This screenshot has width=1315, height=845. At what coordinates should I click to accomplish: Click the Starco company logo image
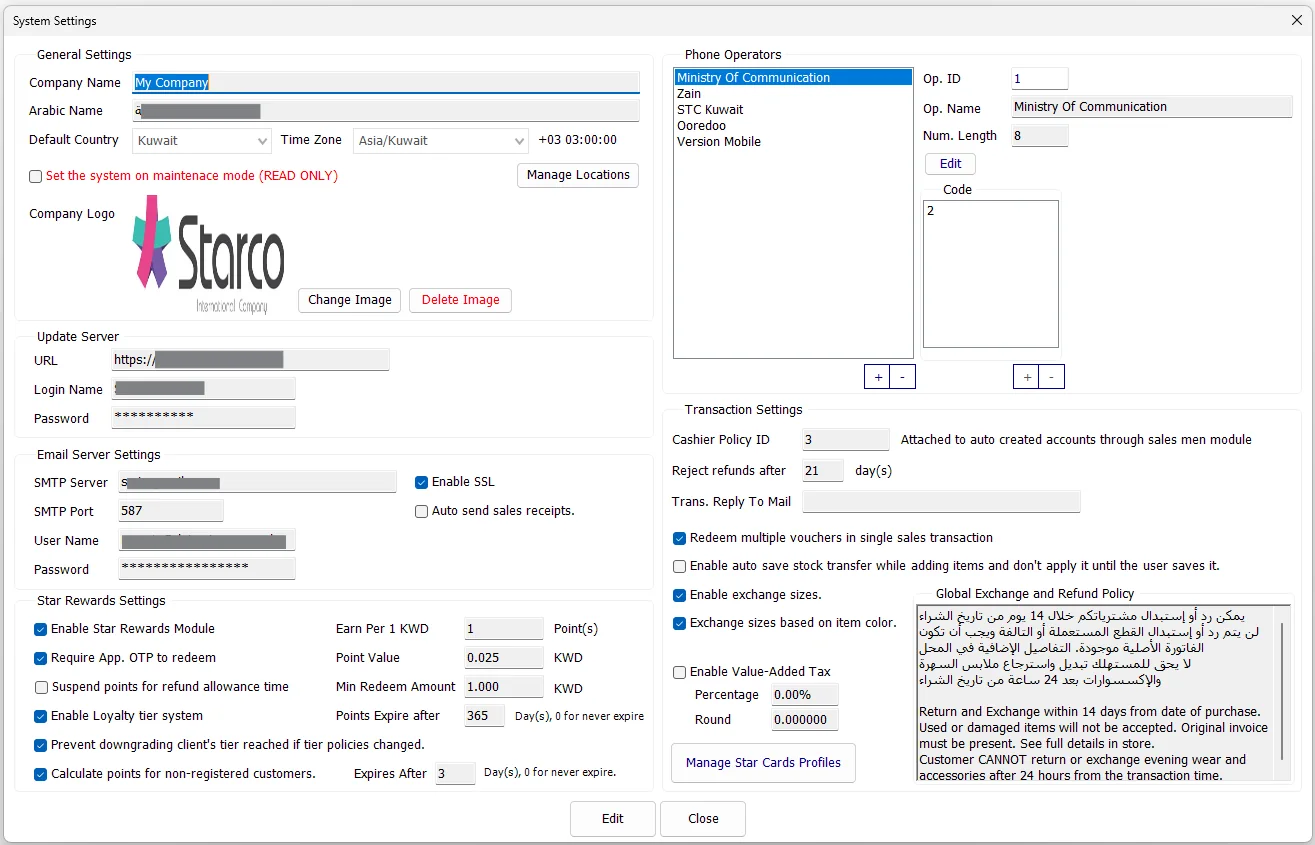(209, 256)
